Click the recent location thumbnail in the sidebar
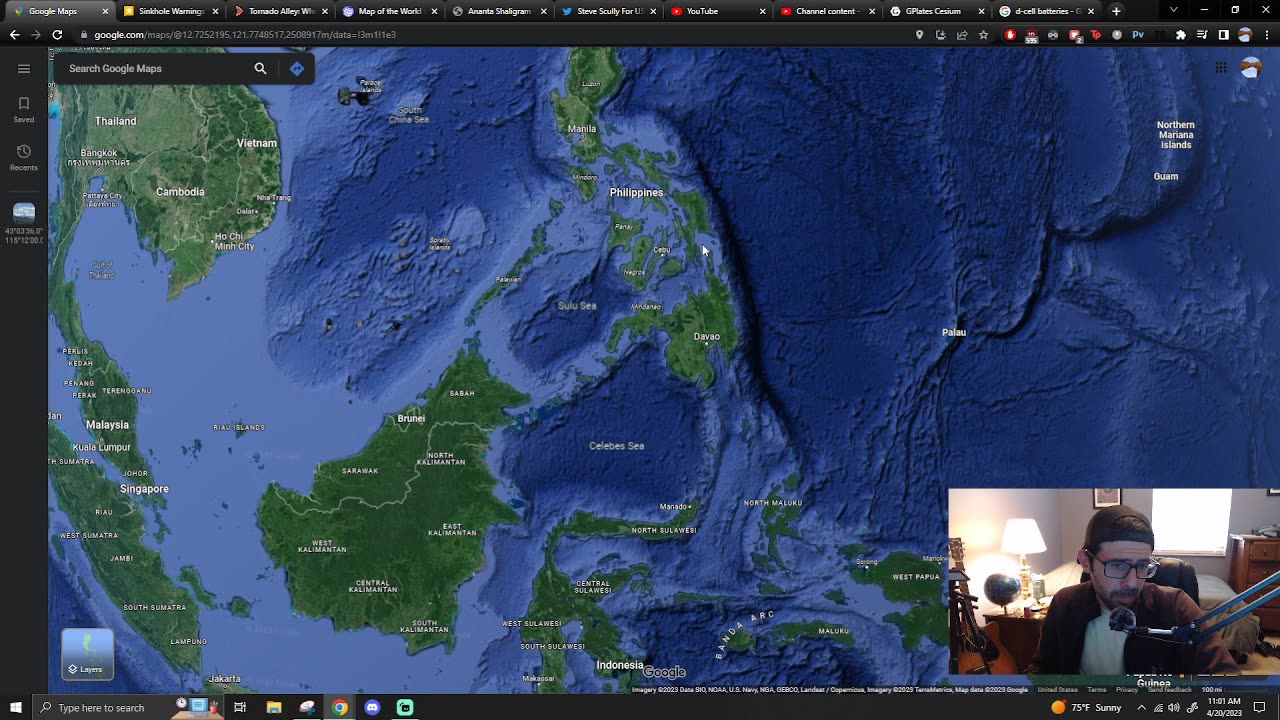Screen dimensions: 1280x720 pyautogui.click(x=24, y=212)
